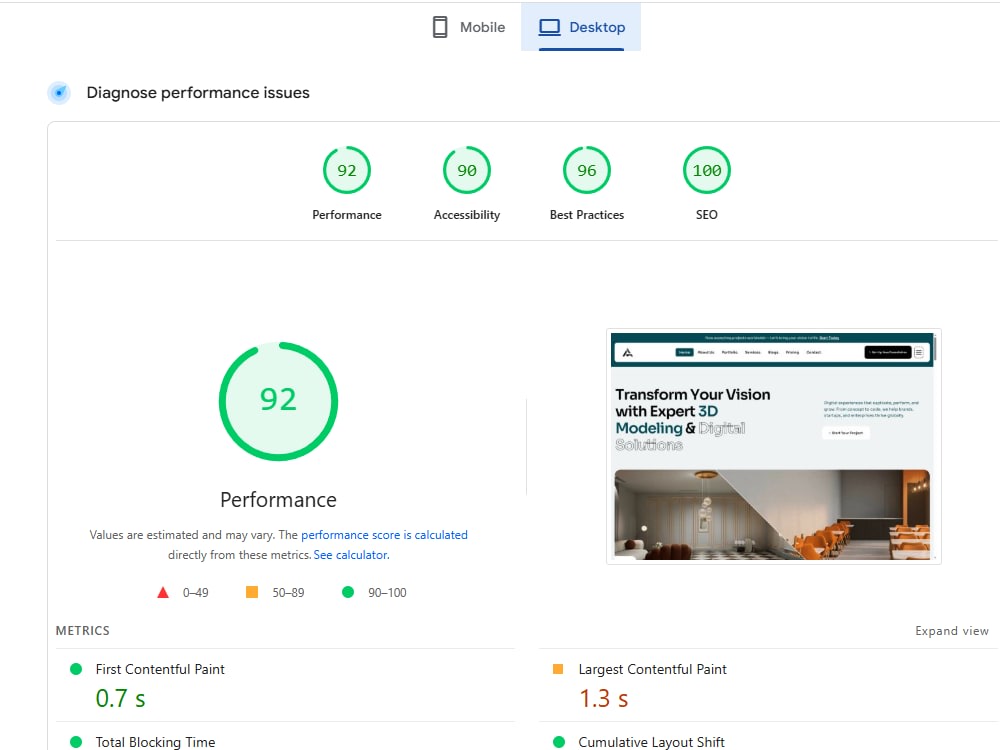Open the 'performance score is calculated' link
The image size is (1000, 750).
point(384,534)
